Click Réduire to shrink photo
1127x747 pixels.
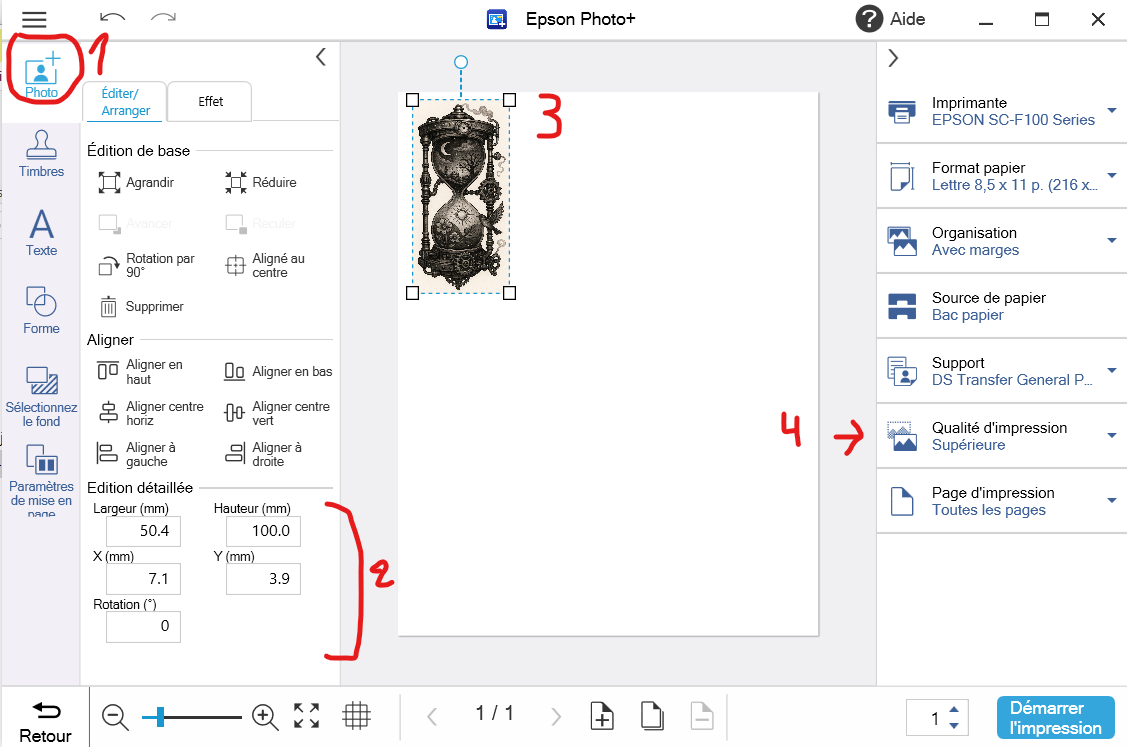click(x=260, y=183)
